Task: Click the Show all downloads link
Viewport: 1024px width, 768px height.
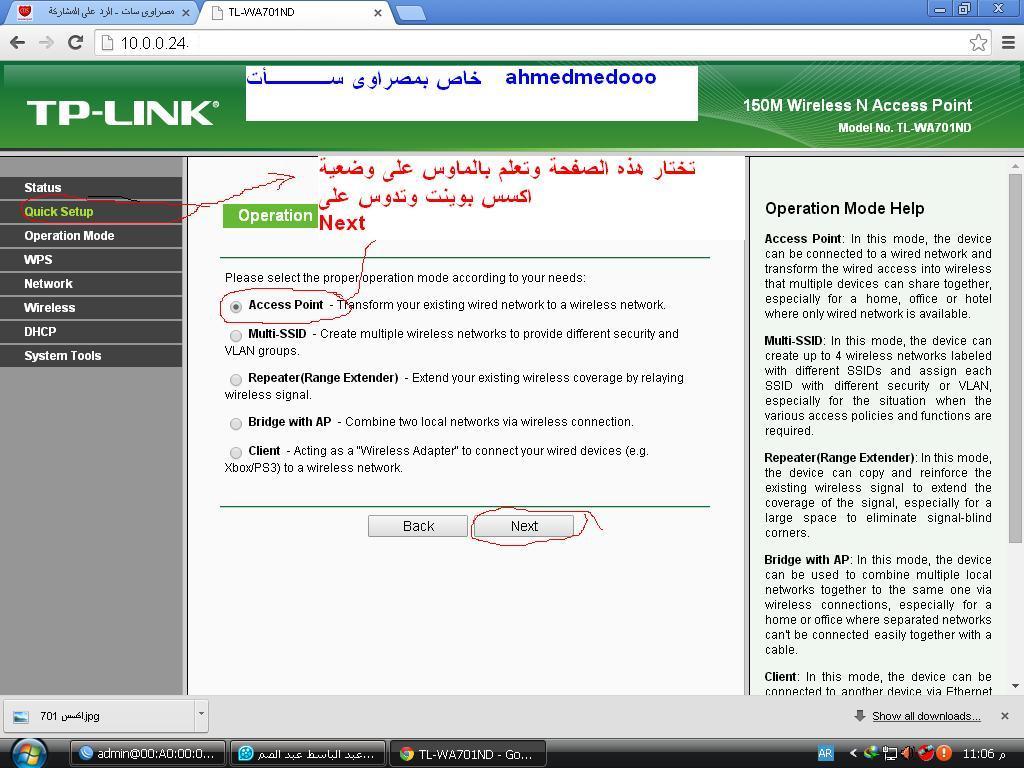Action: coord(926,716)
